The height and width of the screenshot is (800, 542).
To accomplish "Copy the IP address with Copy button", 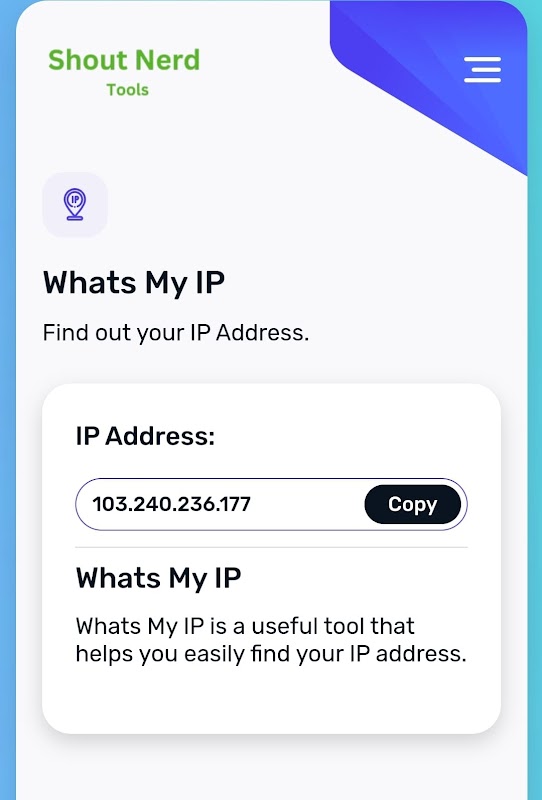I will click(x=412, y=504).
